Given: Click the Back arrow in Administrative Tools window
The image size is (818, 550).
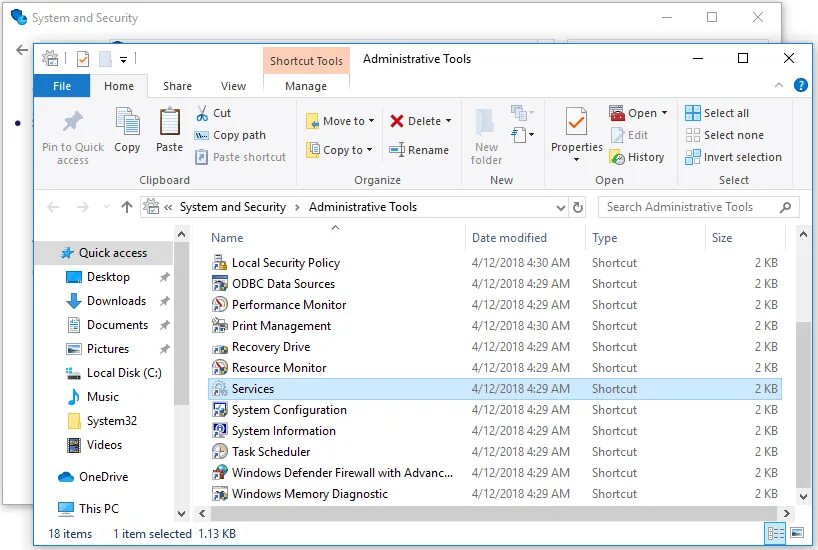Looking at the screenshot, I should (x=53, y=207).
